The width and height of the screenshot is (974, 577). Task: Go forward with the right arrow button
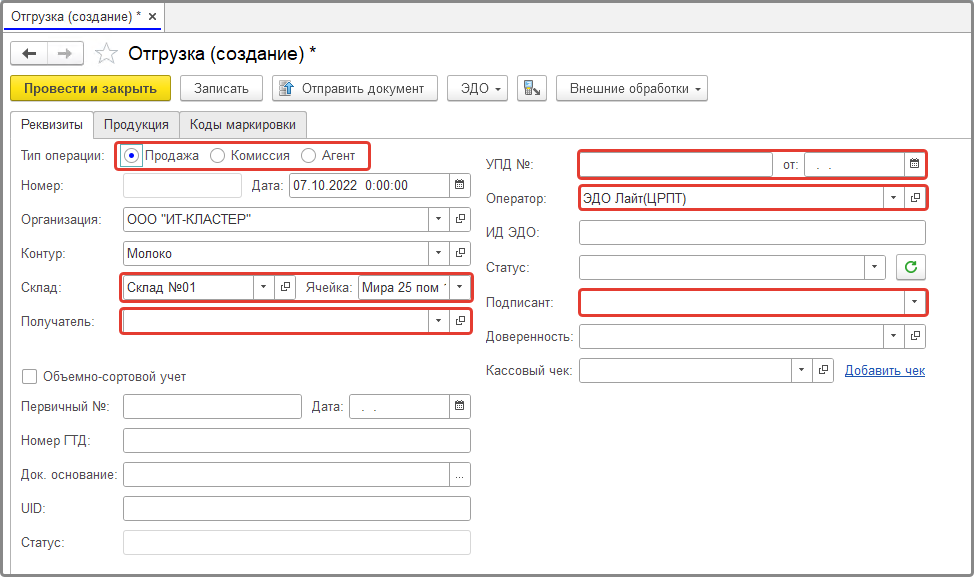[x=65, y=53]
